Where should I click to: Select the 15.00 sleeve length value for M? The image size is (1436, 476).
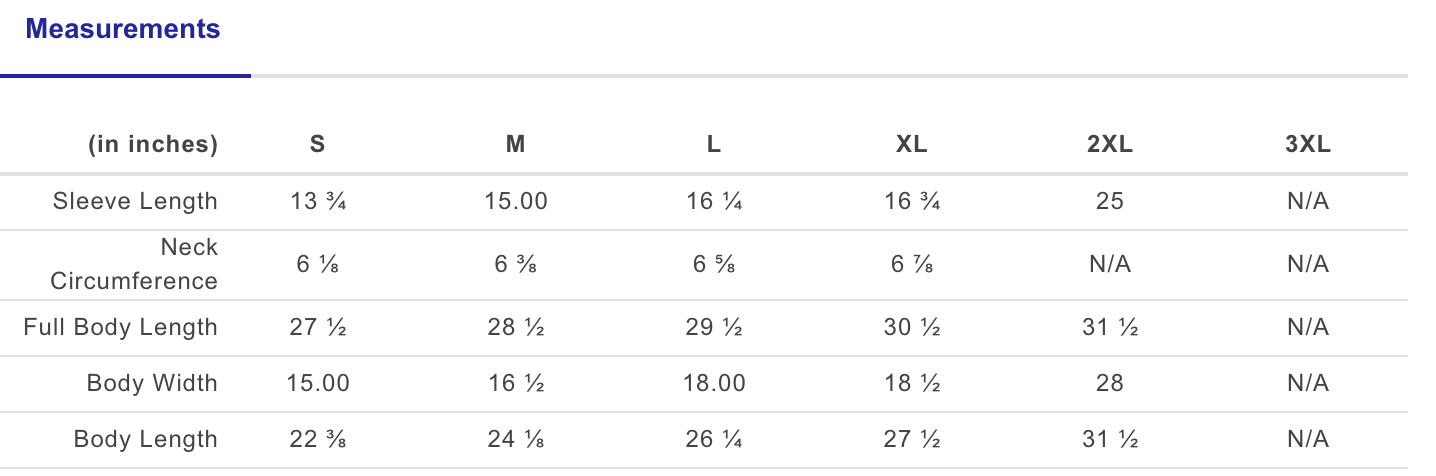tap(515, 201)
